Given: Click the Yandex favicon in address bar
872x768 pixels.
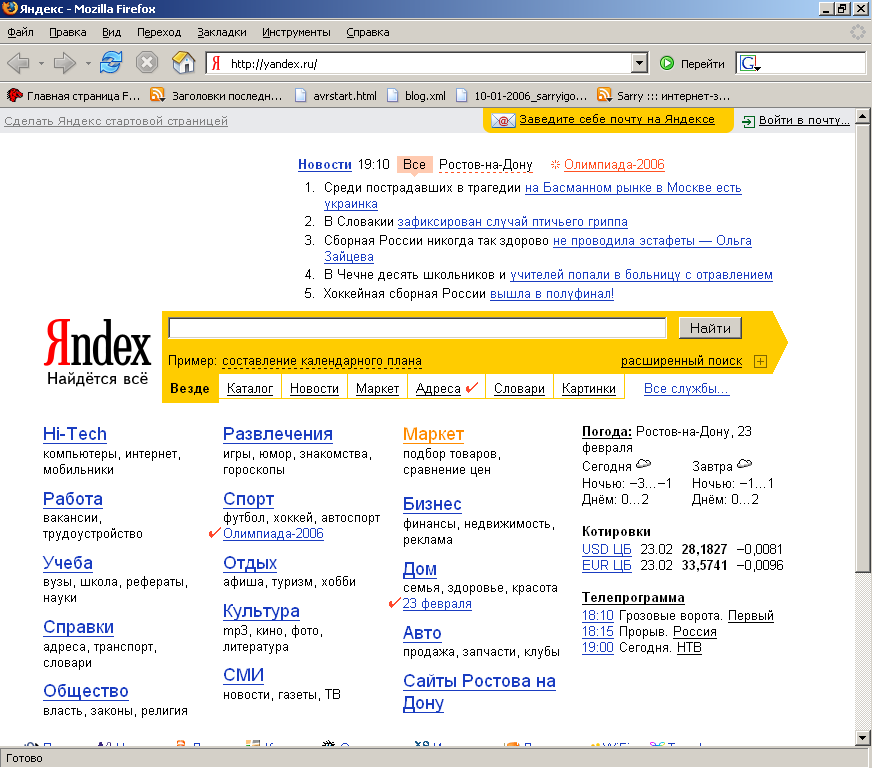Looking at the screenshot, I should [216, 63].
